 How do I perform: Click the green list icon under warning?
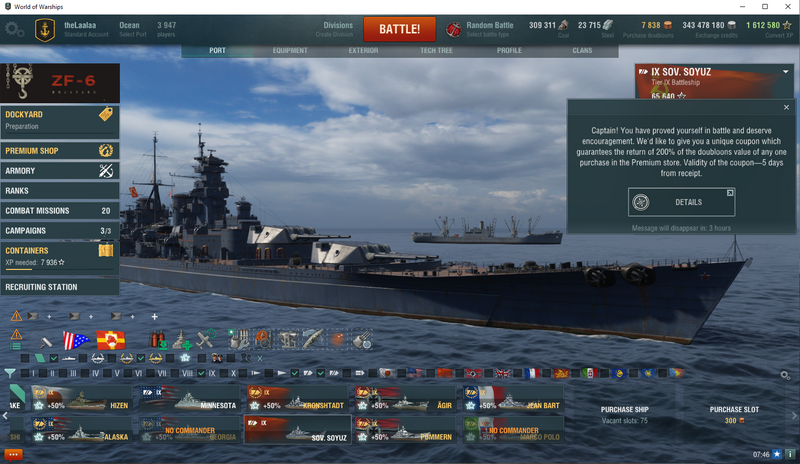point(15,346)
